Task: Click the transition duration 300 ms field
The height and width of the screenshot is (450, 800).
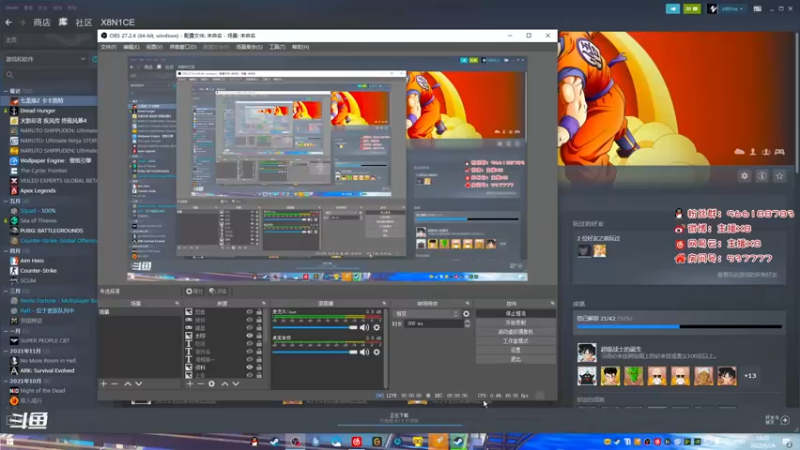Action: (434, 323)
